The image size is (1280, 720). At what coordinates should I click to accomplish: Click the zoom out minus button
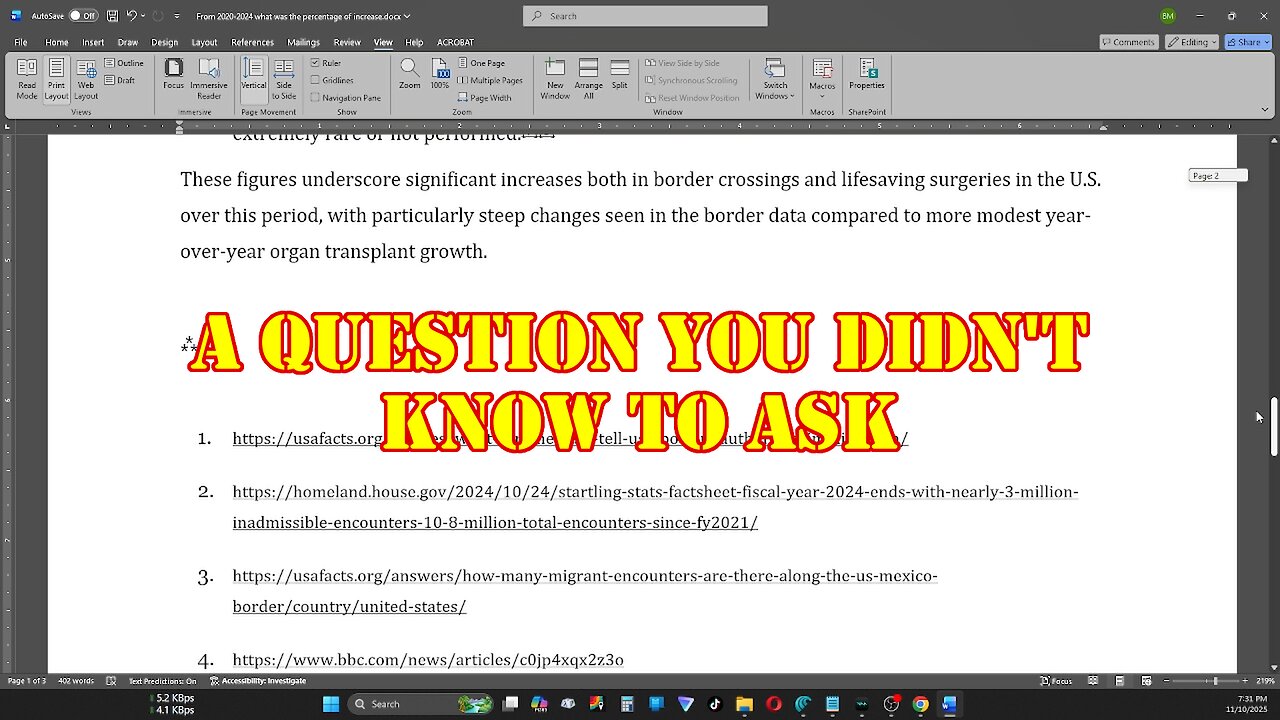(1165, 681)
